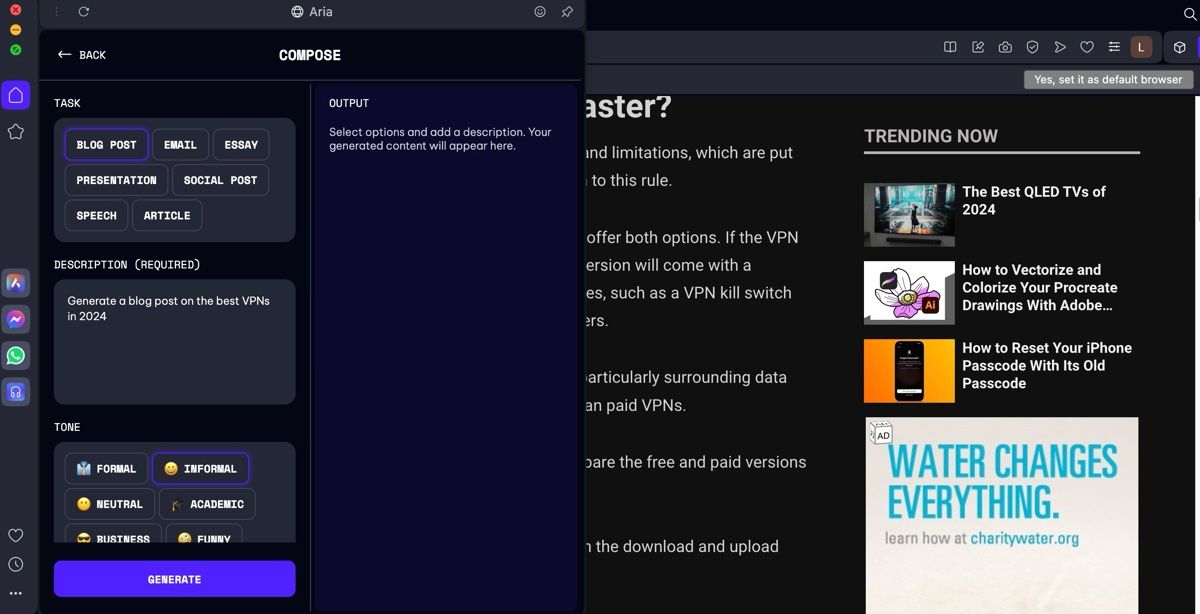Expand sidebar setup via ellipsis
Screen dimensions: 1200x614
pyautogui.click(x=16, y=592)
